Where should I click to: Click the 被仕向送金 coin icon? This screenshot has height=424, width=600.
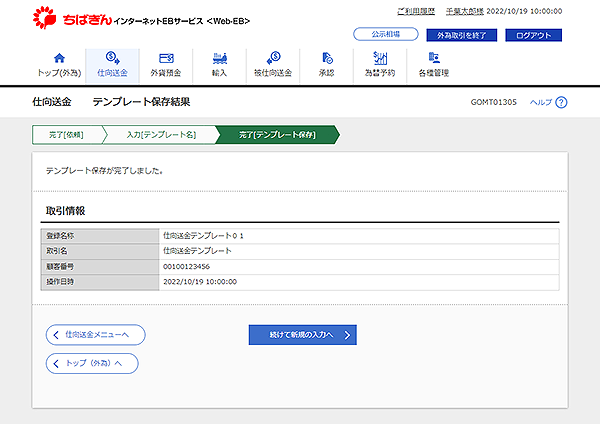pyautogui.click(x=273, y=58)
